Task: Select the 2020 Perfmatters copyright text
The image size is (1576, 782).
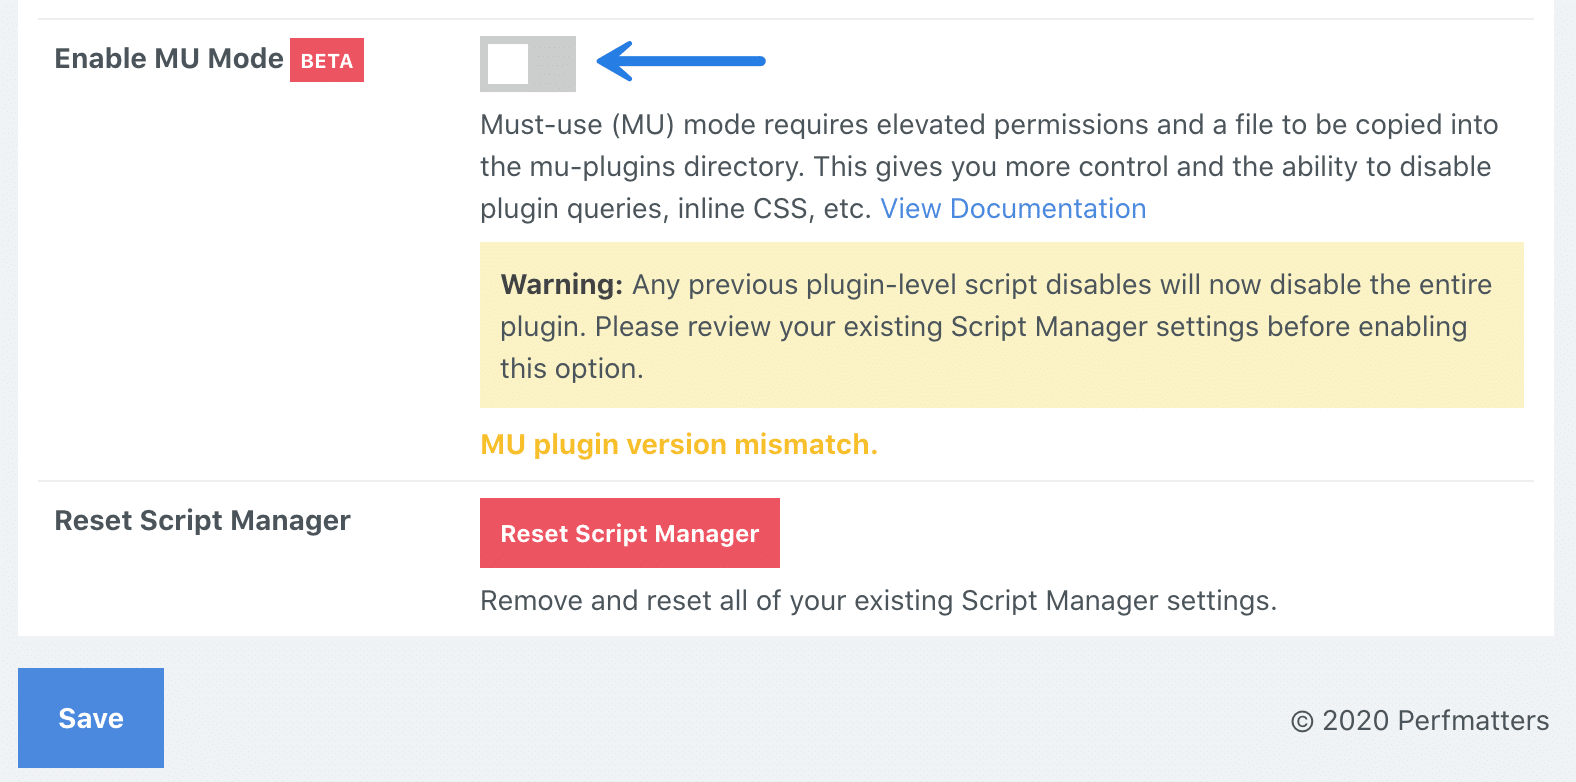Action: (x=1419, y=720)
